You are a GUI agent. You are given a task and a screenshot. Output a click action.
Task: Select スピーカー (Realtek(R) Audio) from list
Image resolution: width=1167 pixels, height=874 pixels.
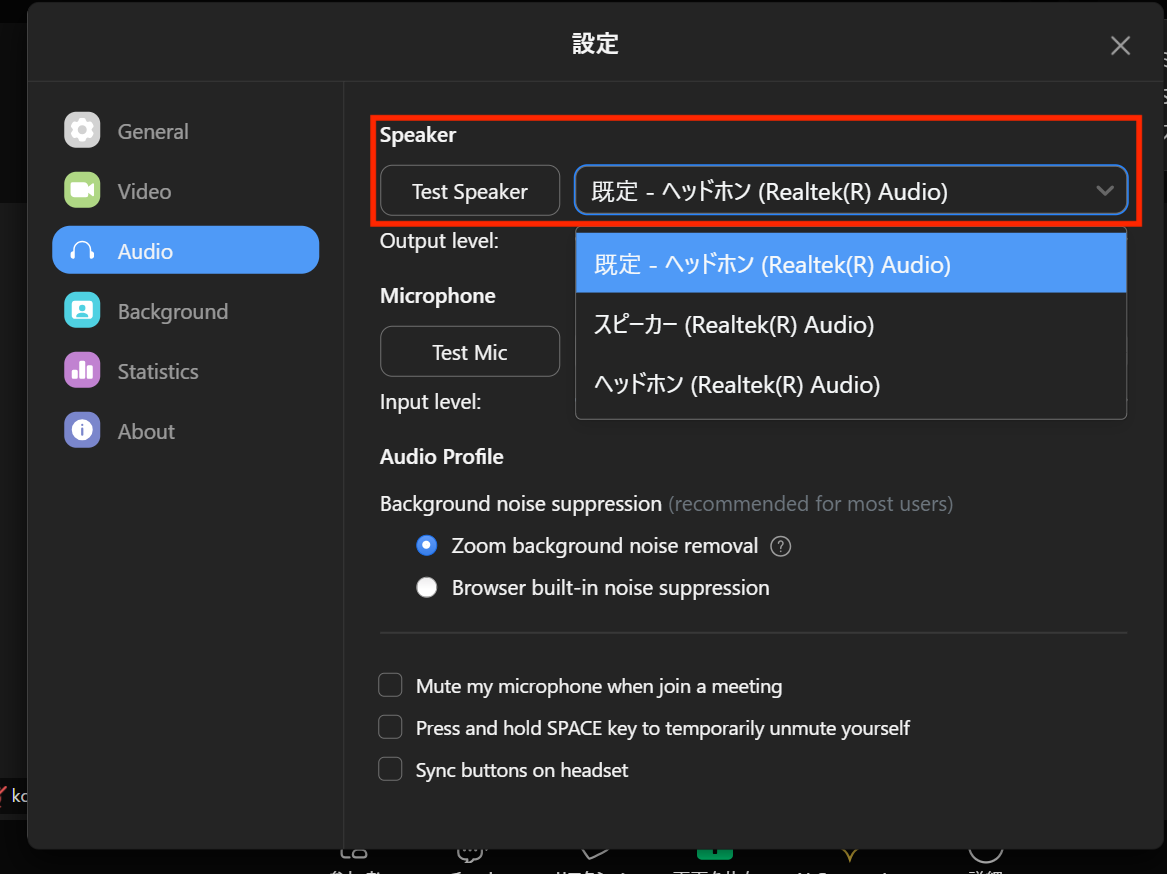734,325
